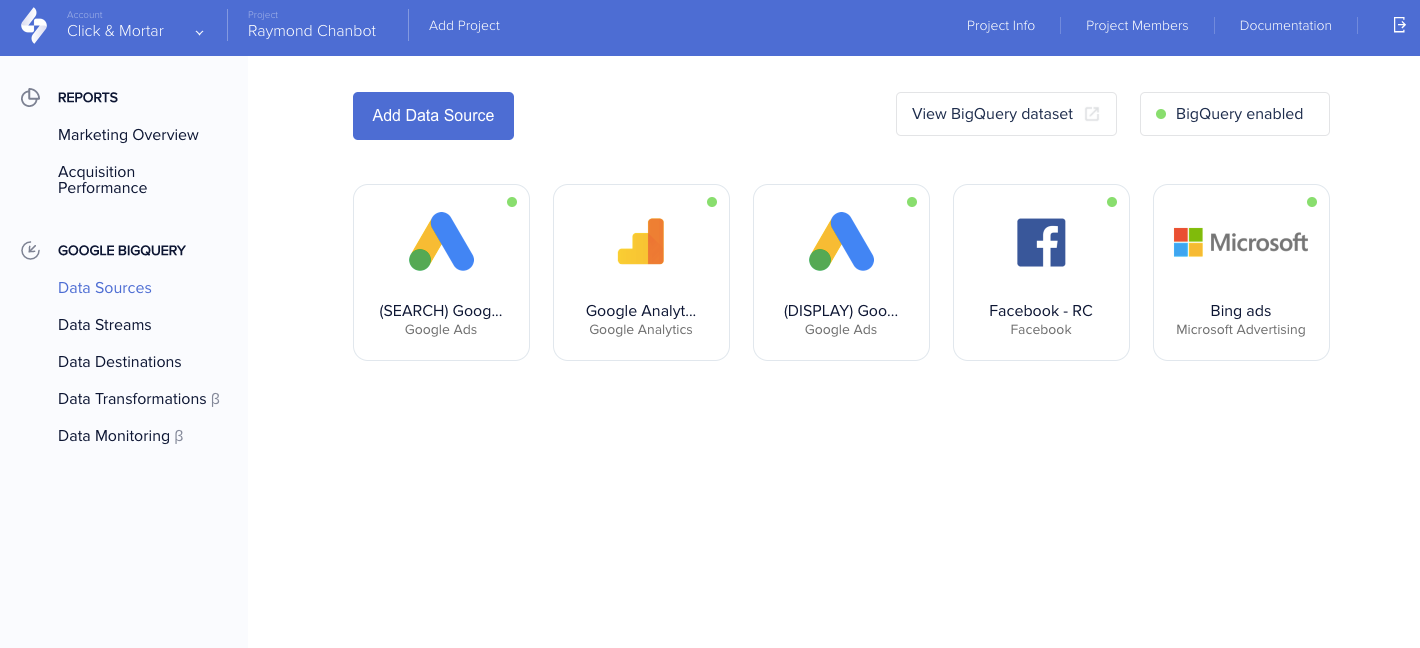
Task: Click the (SEARCH) Goog... card title
Action: [441, 311]
